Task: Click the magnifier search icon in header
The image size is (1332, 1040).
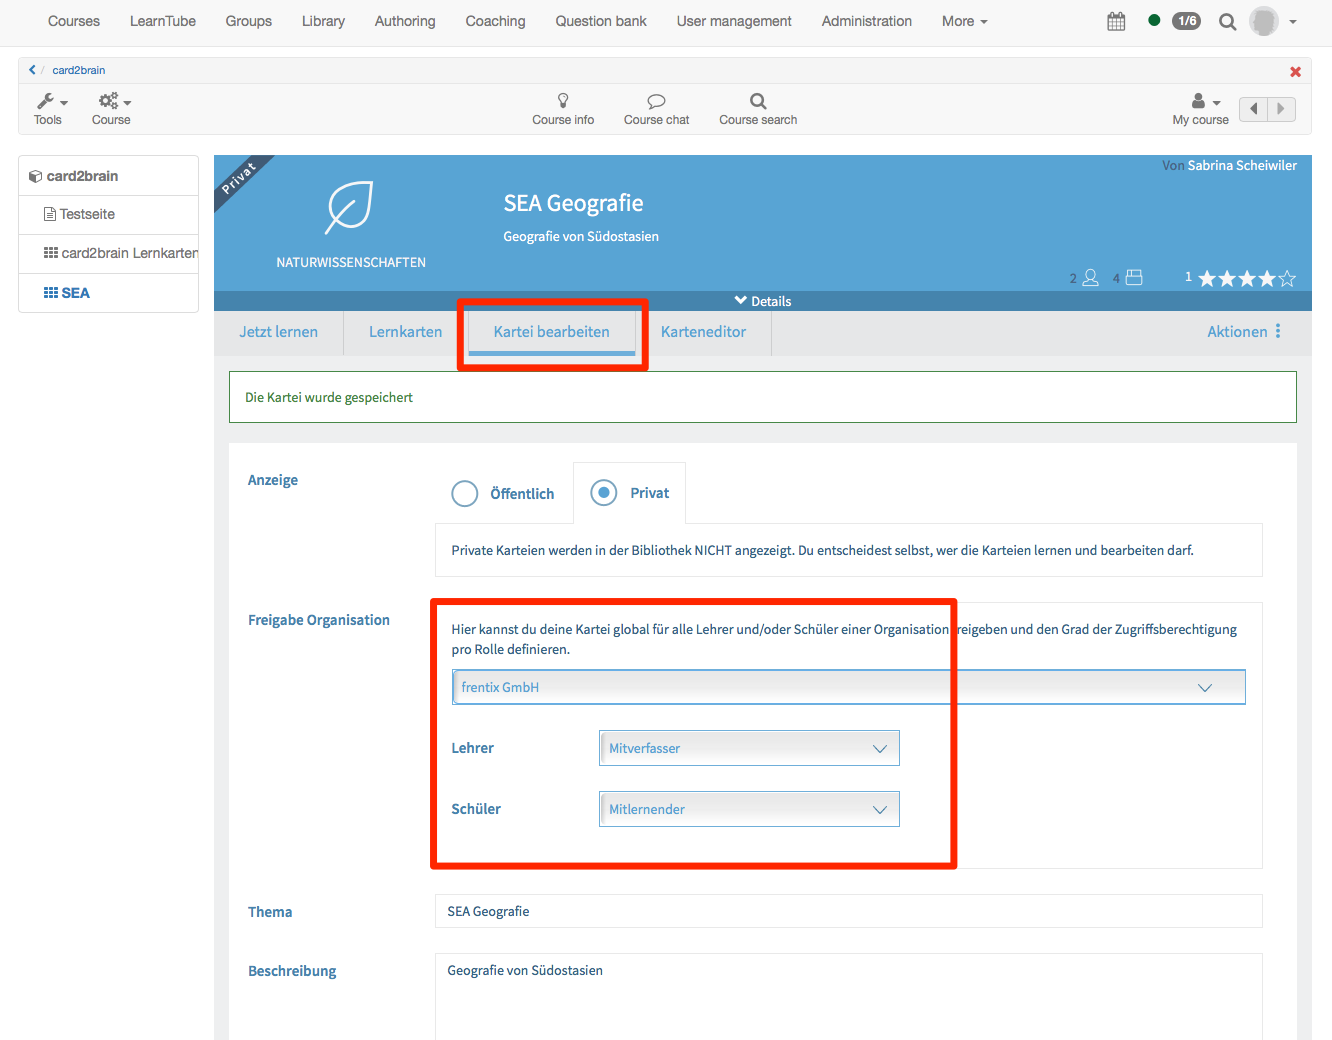Action: coord(1227,21)
